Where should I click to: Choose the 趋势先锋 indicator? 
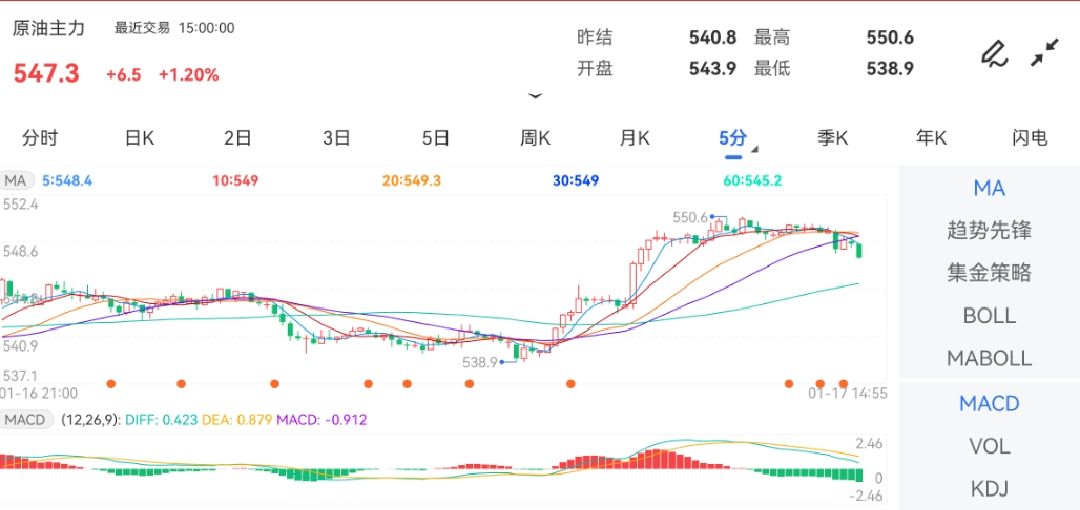(989, 231)
